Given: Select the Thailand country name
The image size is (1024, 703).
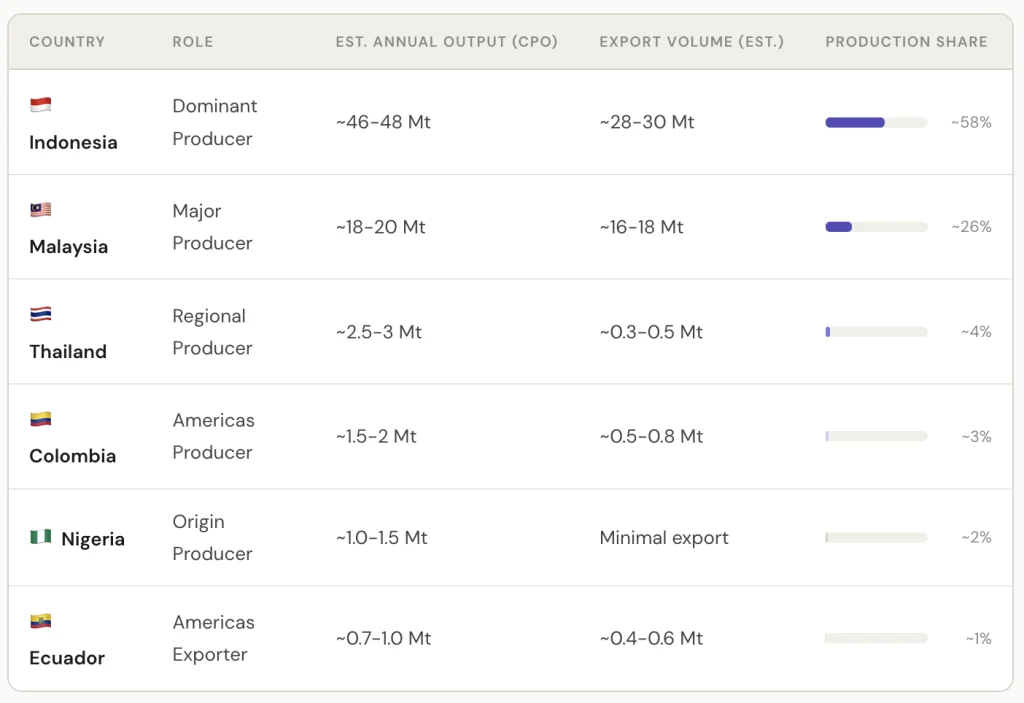Looking at the screenshot, I should pos(68,352).
